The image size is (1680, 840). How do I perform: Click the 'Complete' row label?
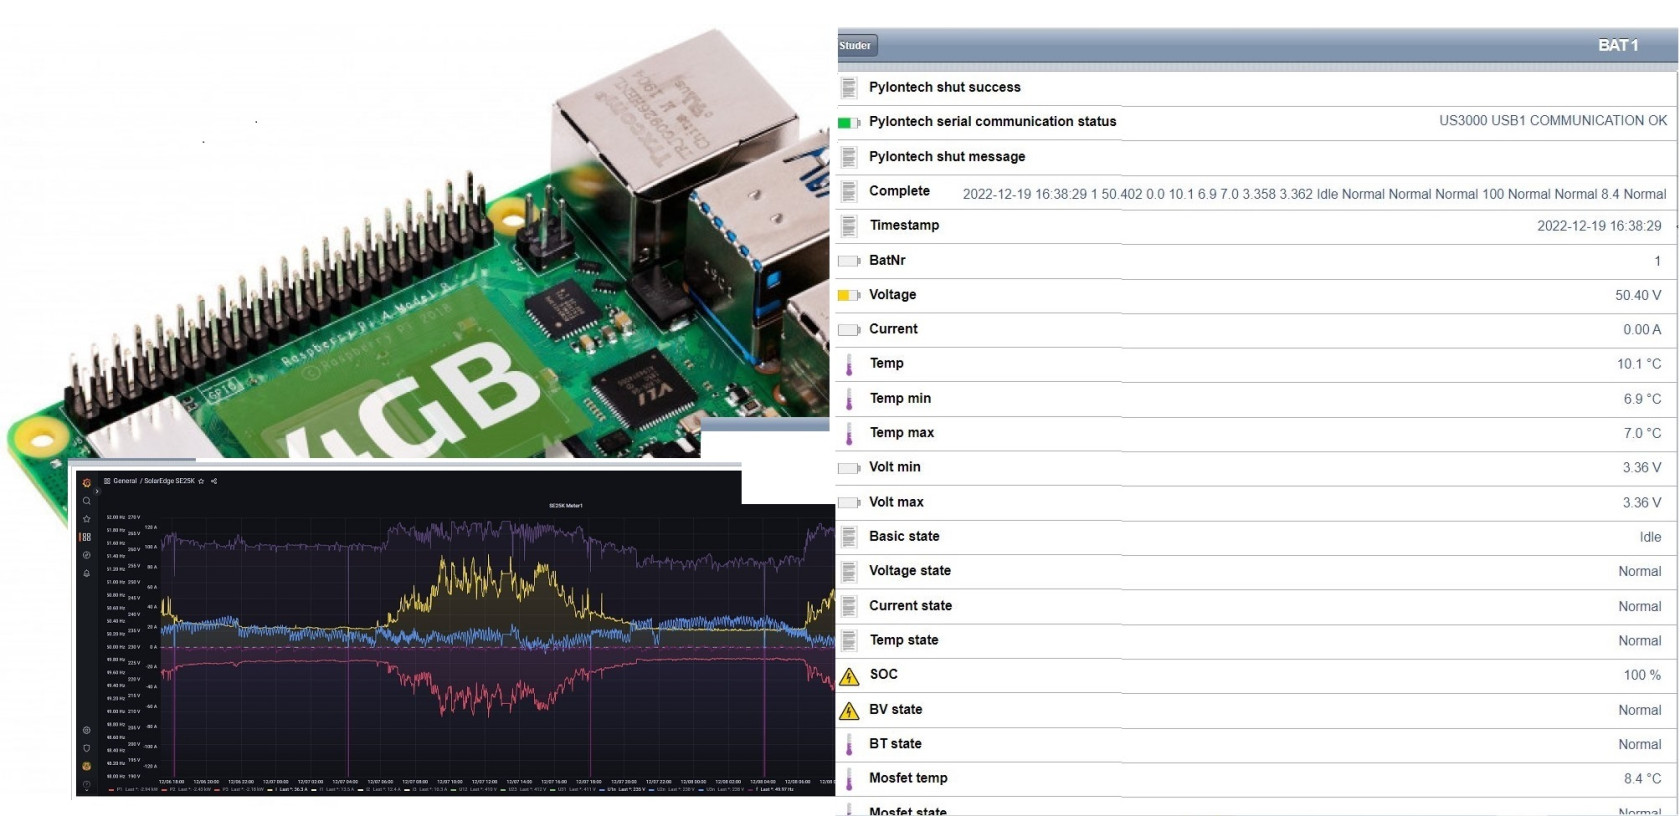pos(899,191)
